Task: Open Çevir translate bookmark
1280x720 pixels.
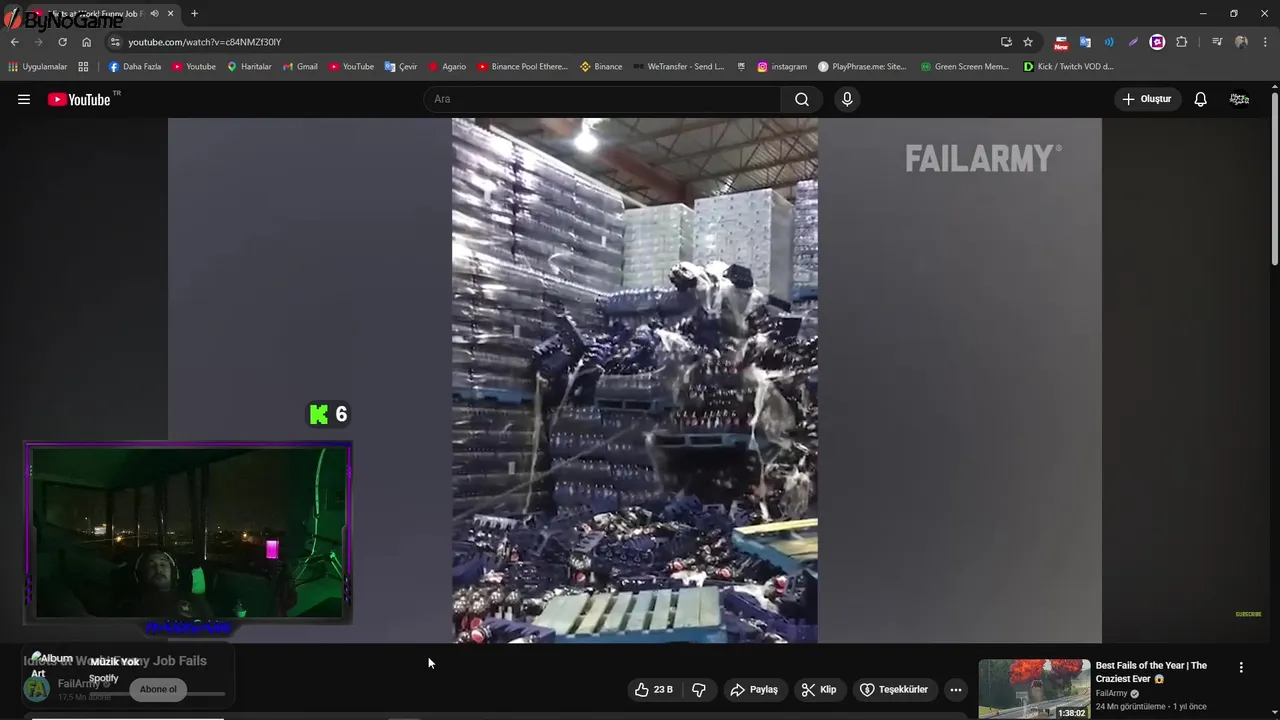Action: click(x=401, y=67)
